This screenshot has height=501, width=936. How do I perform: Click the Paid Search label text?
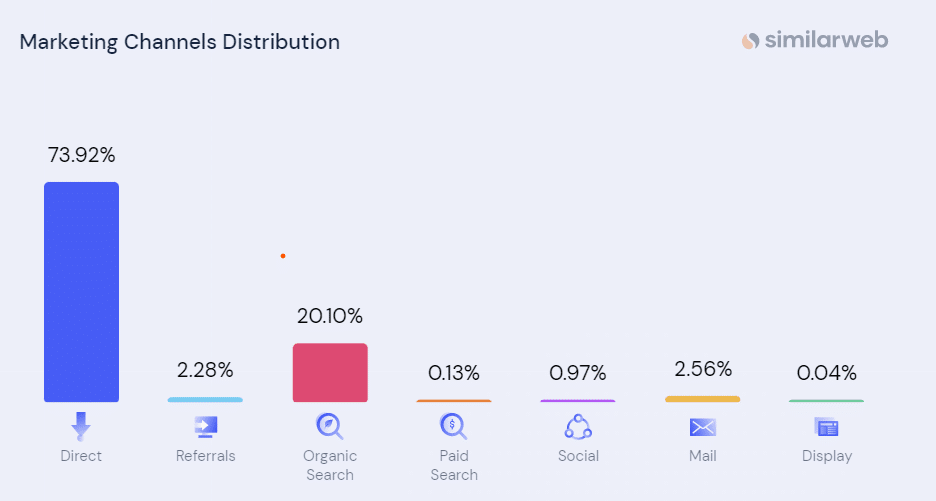(x=454, y=465)
